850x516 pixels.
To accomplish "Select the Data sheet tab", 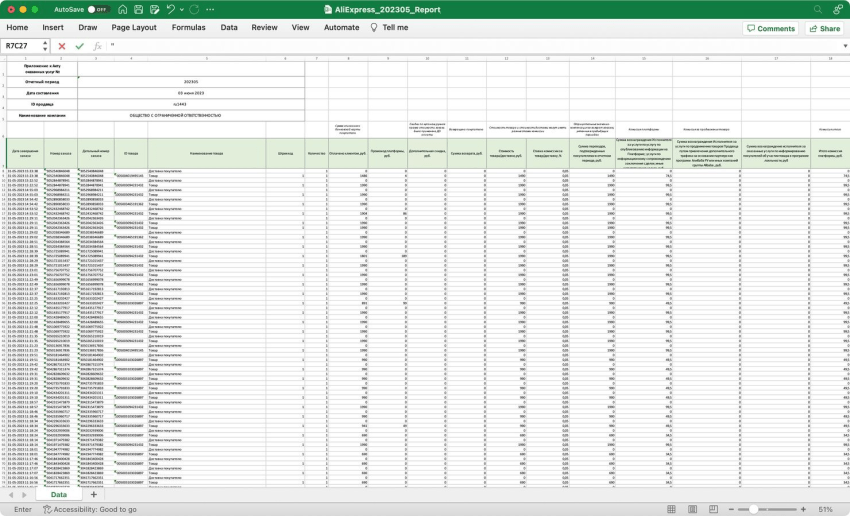I will point(59,494).
